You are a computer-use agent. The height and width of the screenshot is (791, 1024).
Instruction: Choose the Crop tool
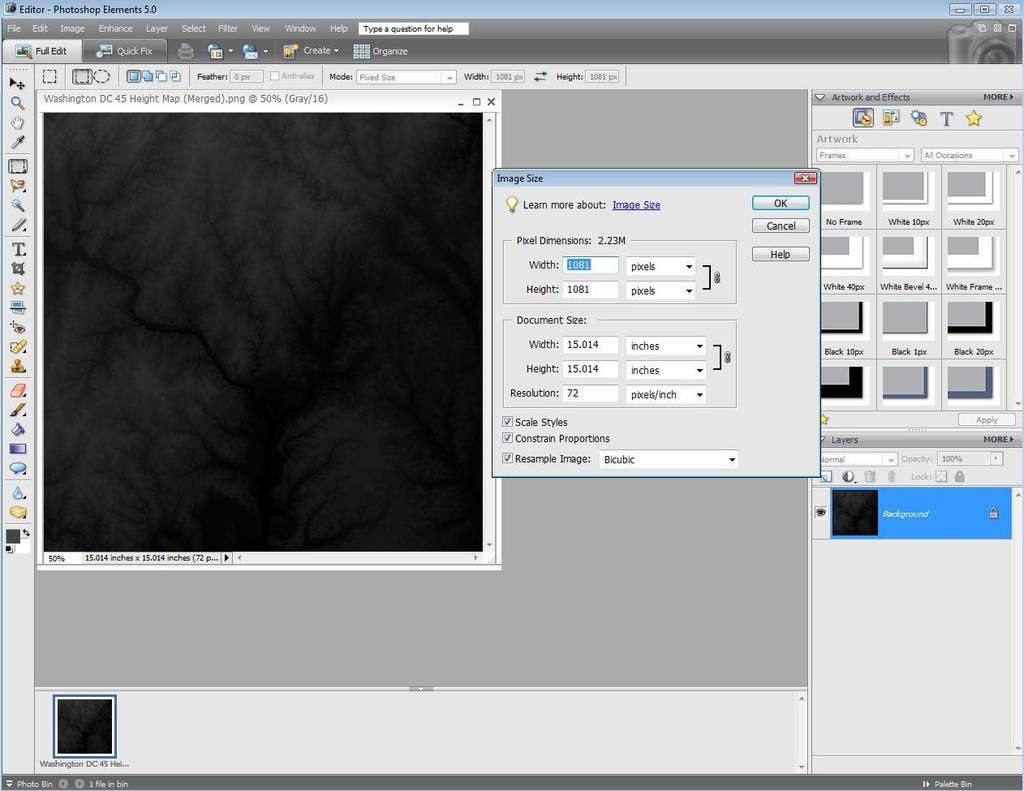17,269
